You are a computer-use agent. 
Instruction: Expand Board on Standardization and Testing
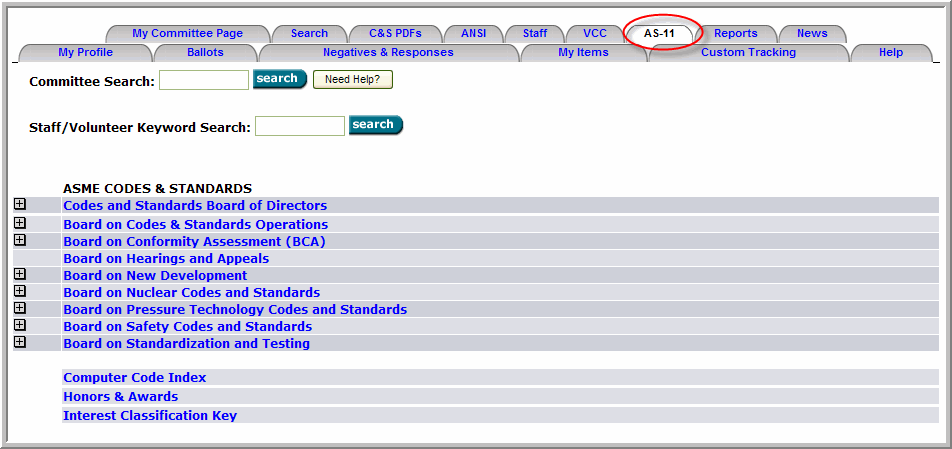(x=20, y=342)
